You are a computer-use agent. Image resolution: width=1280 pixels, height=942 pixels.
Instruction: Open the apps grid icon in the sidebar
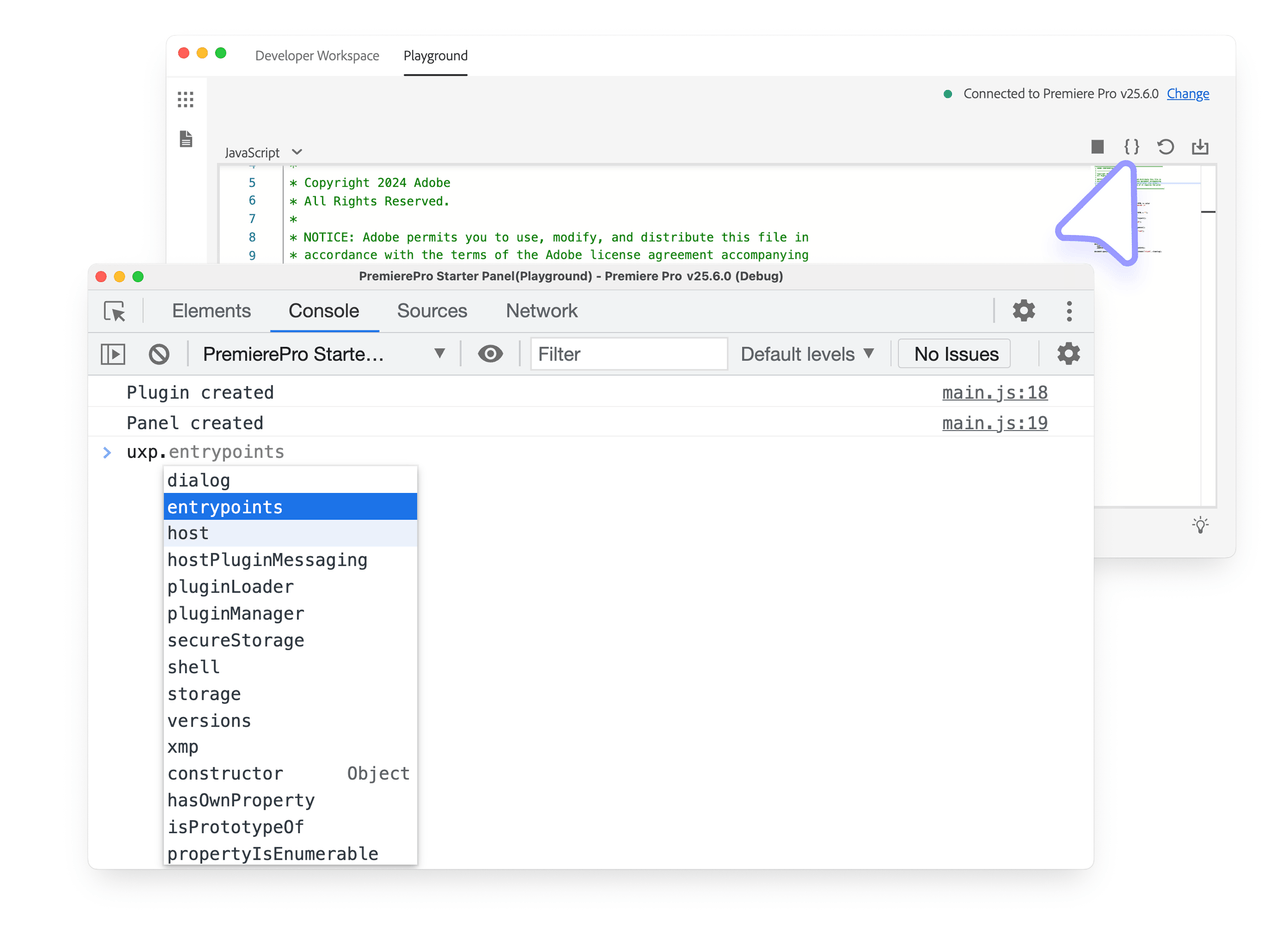(x=185, y=99)
